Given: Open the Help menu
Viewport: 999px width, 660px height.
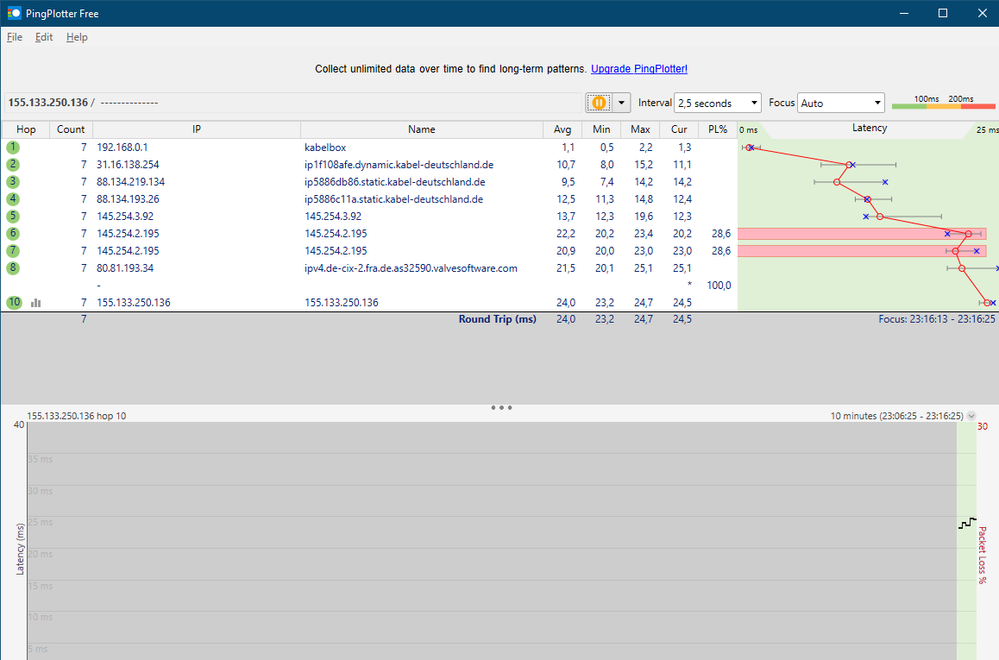Looking at the screenshot, I should coord(76,37).
